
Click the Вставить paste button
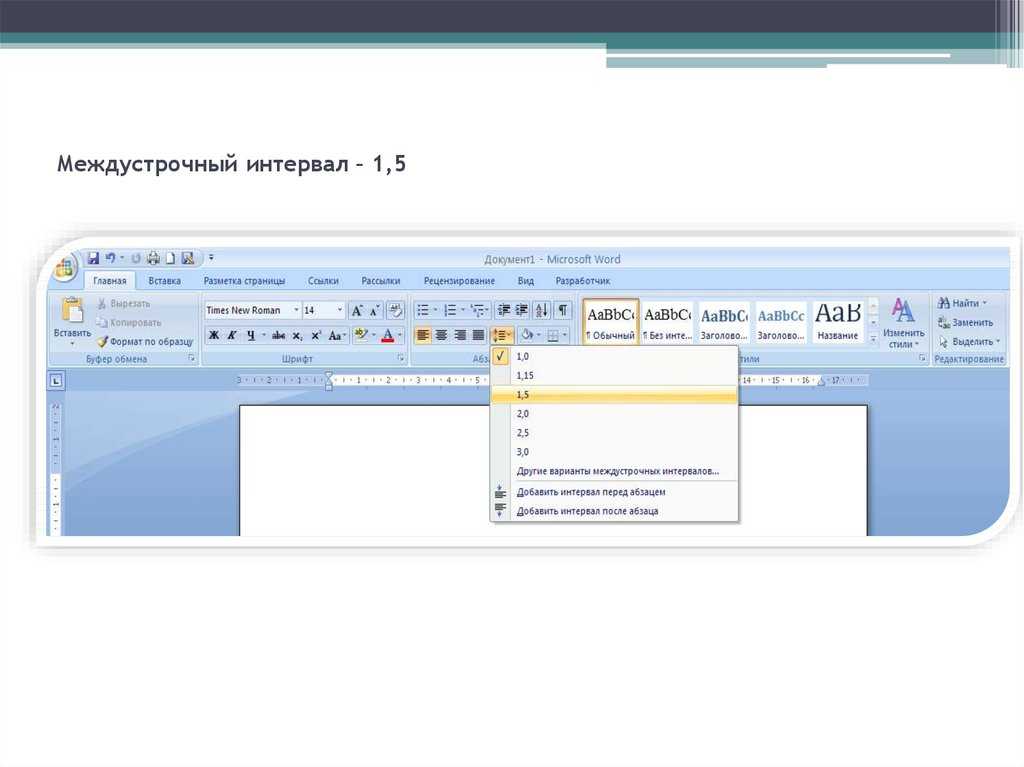click(x=72, y=321)
